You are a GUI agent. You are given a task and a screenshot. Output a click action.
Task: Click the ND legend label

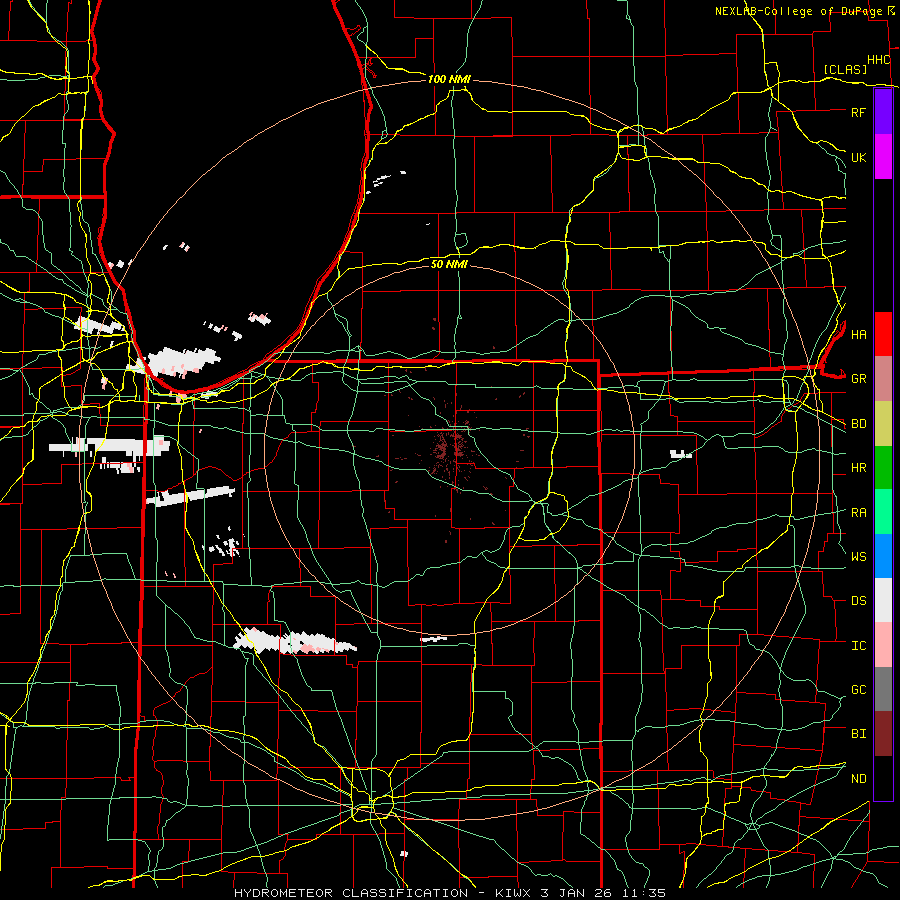click(858, 778)
